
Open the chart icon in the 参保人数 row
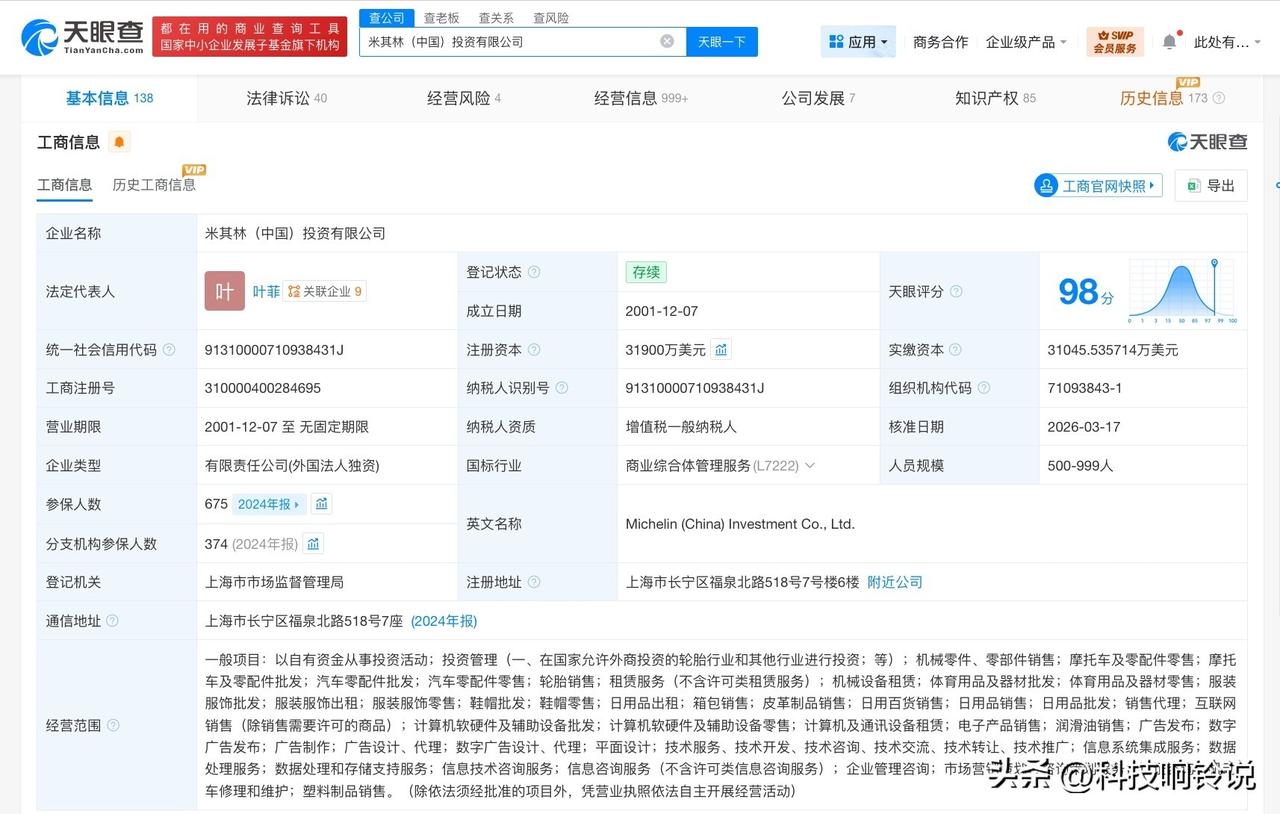321,504
